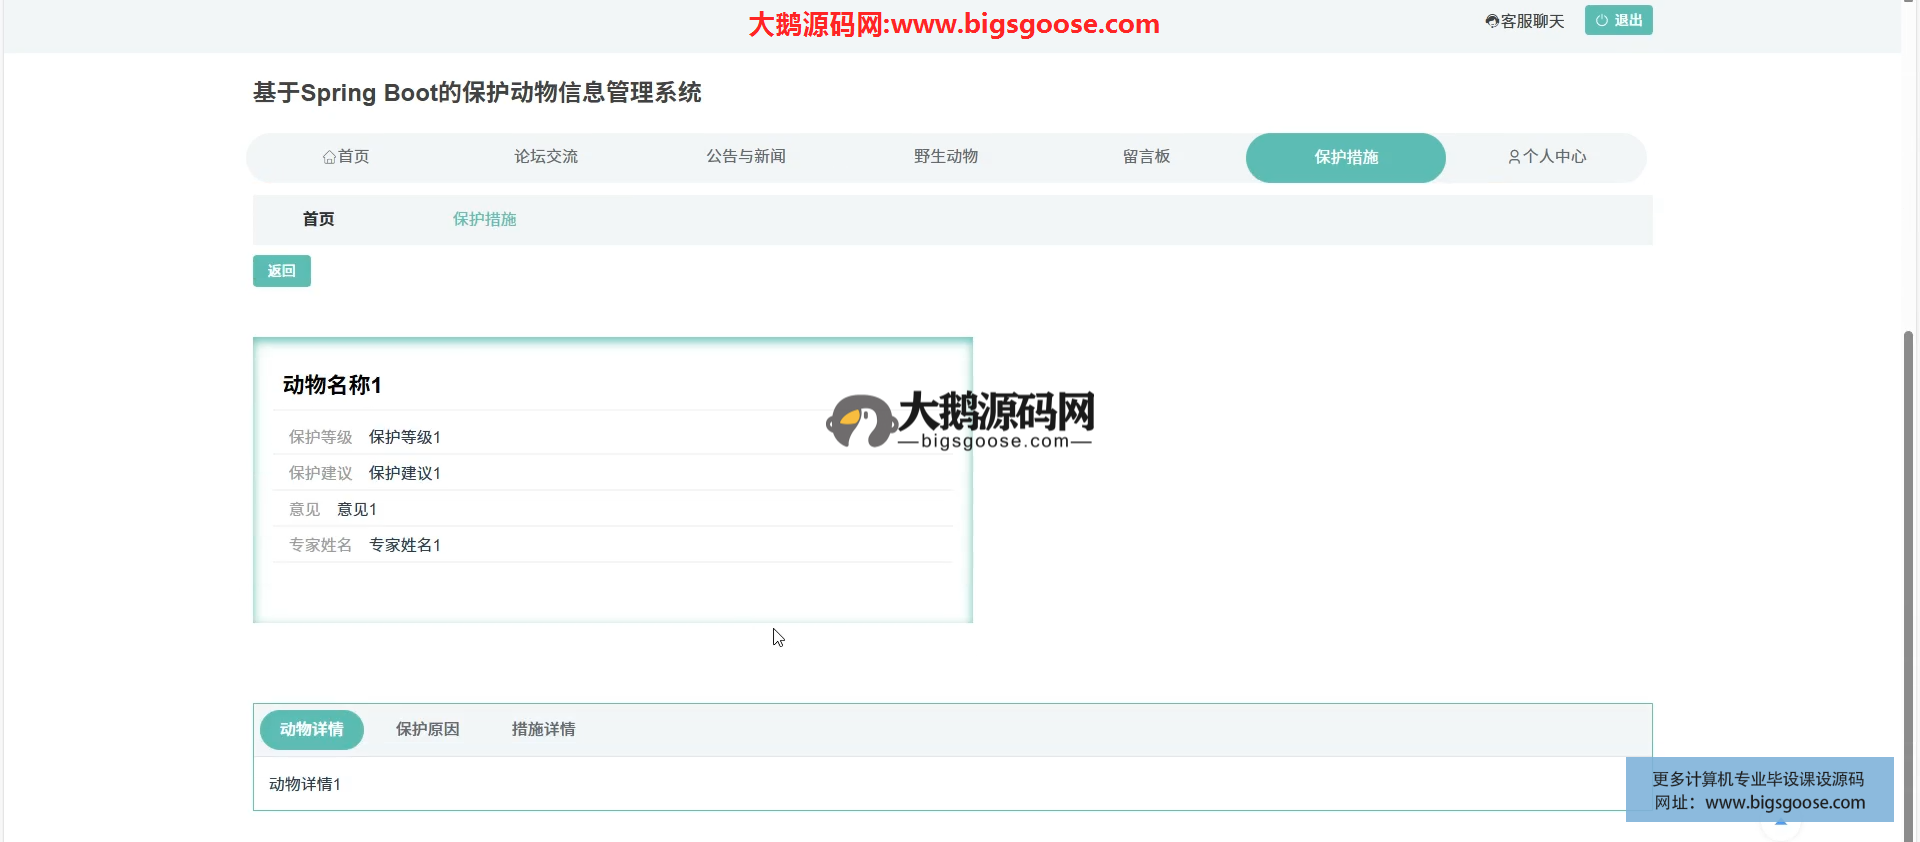This screenshot has width=1920, height=842.
Task: Open the 留言板 page
Action: [1146, 157]
